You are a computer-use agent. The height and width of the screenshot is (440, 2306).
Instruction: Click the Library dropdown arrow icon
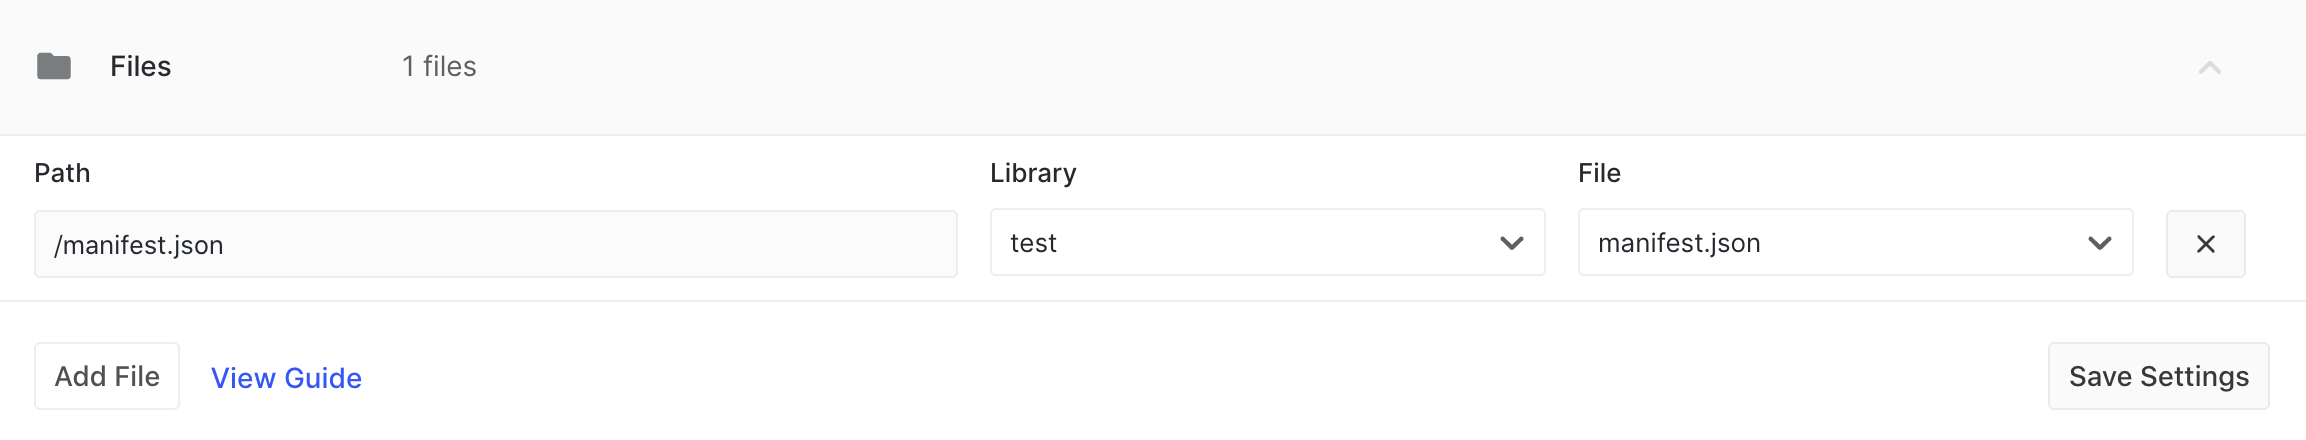(1511, 243)
